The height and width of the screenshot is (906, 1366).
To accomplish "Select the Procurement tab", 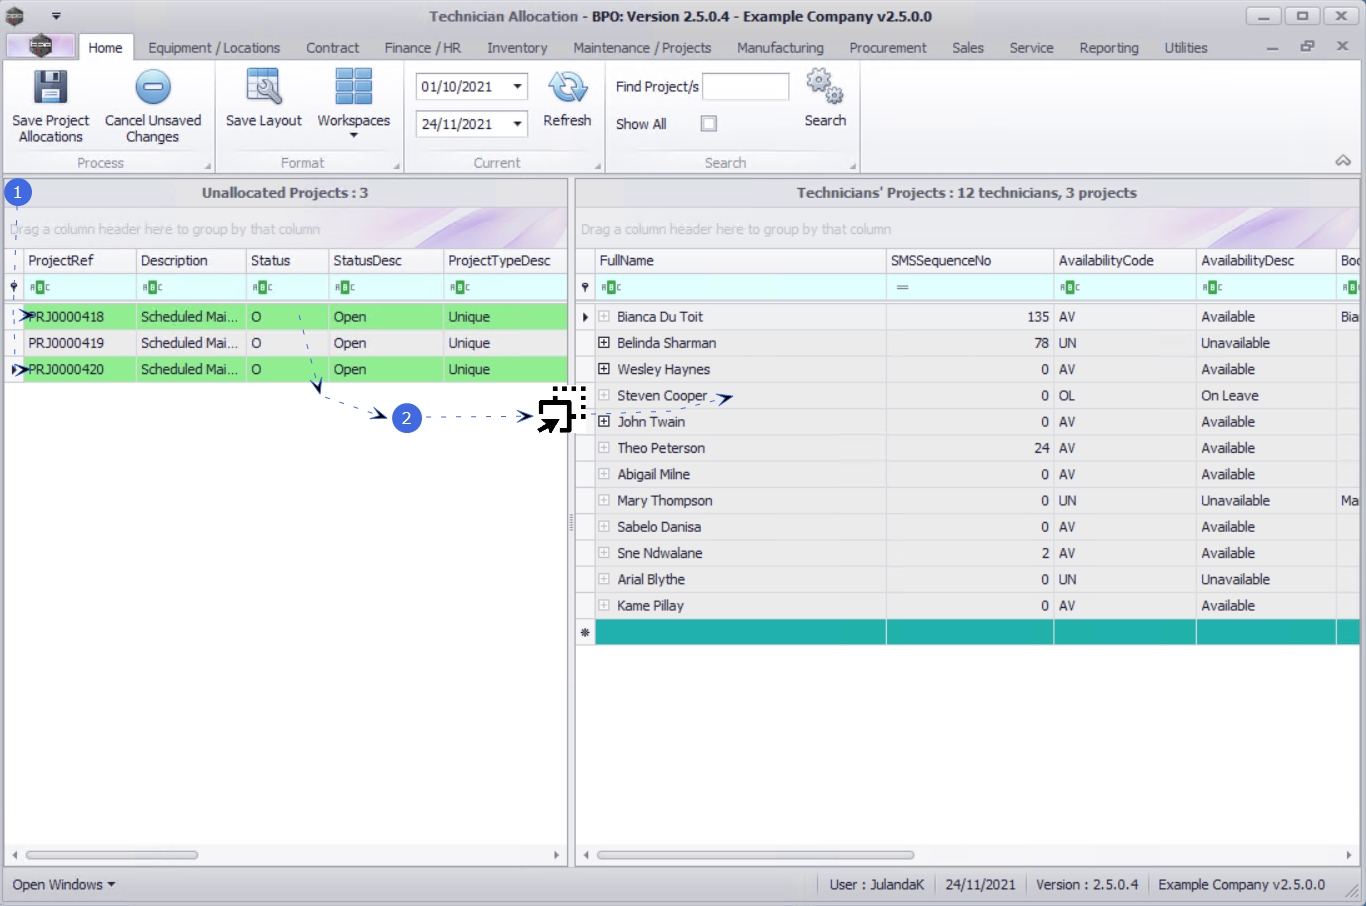I will click(888, 48).
